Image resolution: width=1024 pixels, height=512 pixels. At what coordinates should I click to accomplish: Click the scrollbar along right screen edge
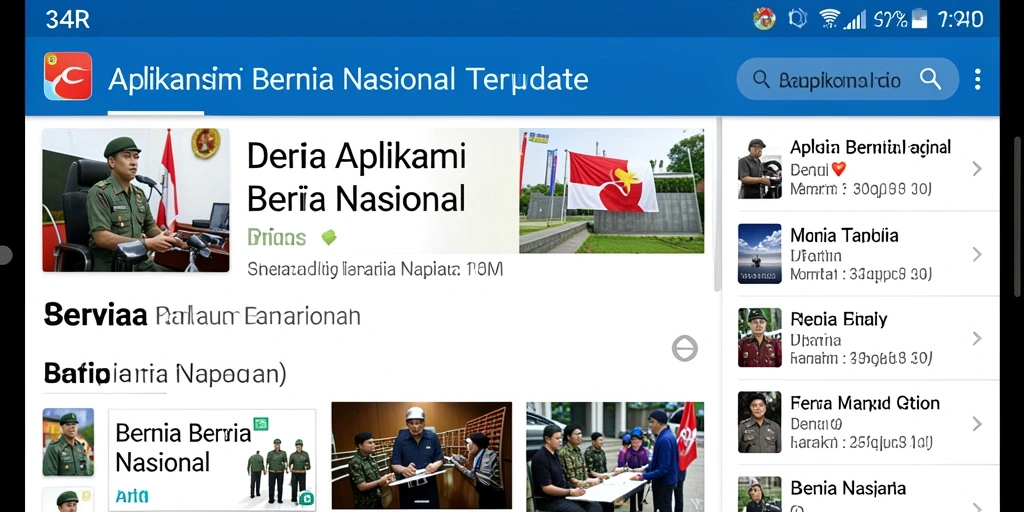pos(1017,216)
